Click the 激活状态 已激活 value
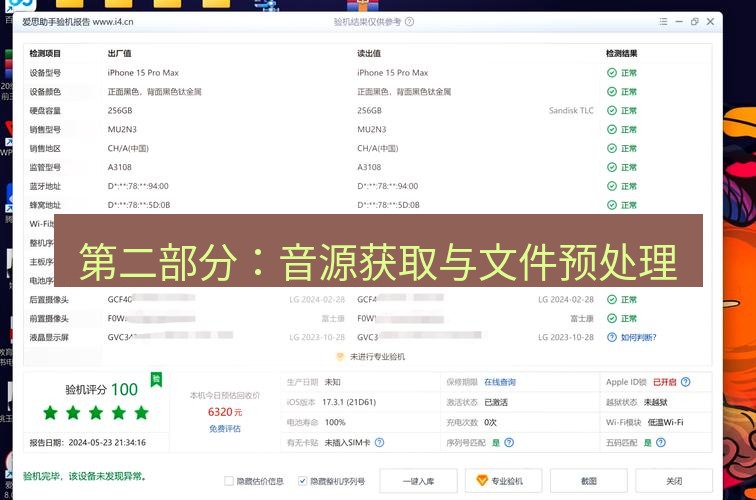756x500 pixels. click(x=496, y=402)
